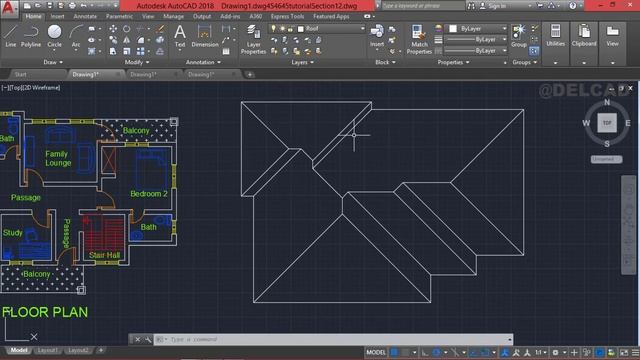Viewport: 640px width, 360px height.
Task: Expand the Block panel
Action: tap(385, 62)
